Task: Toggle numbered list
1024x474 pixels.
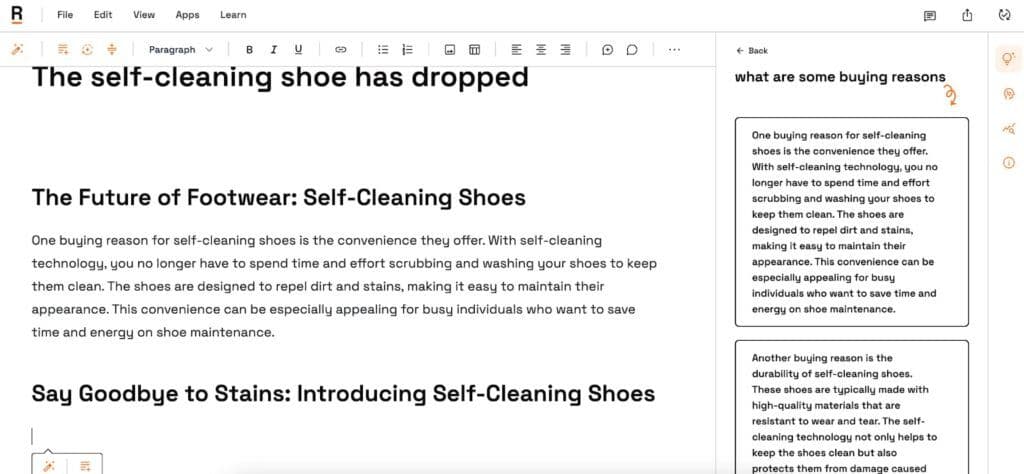Action: point(408,50)
